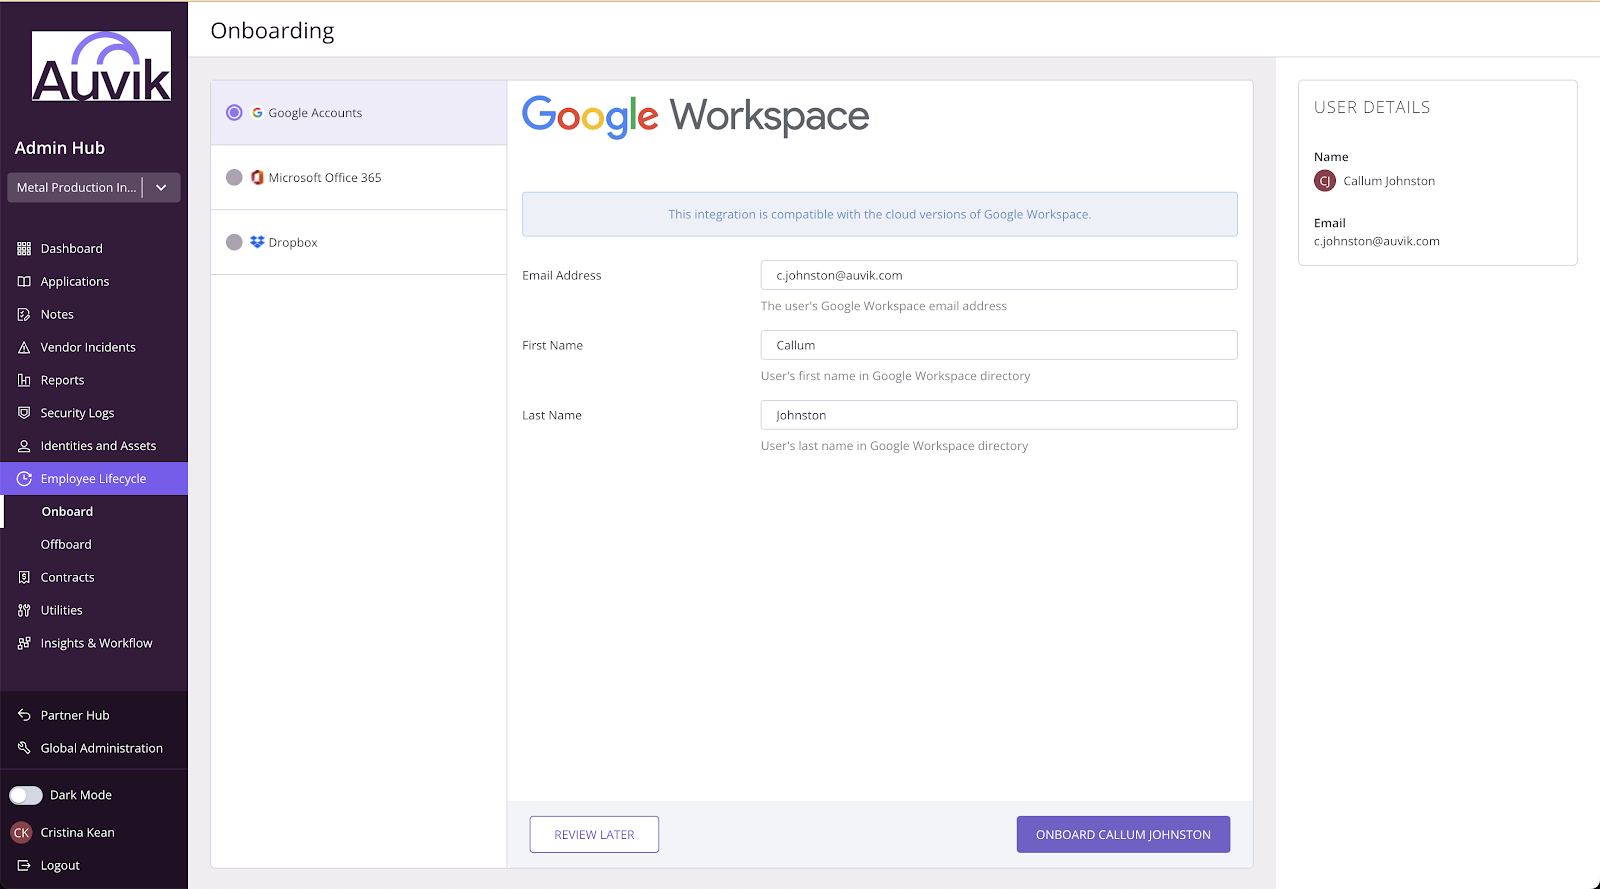The height and width of the screenshot is (889, 1600).
Task: Click "User's first name in Google Workspace directory" hint
Action: pos(895,376)
